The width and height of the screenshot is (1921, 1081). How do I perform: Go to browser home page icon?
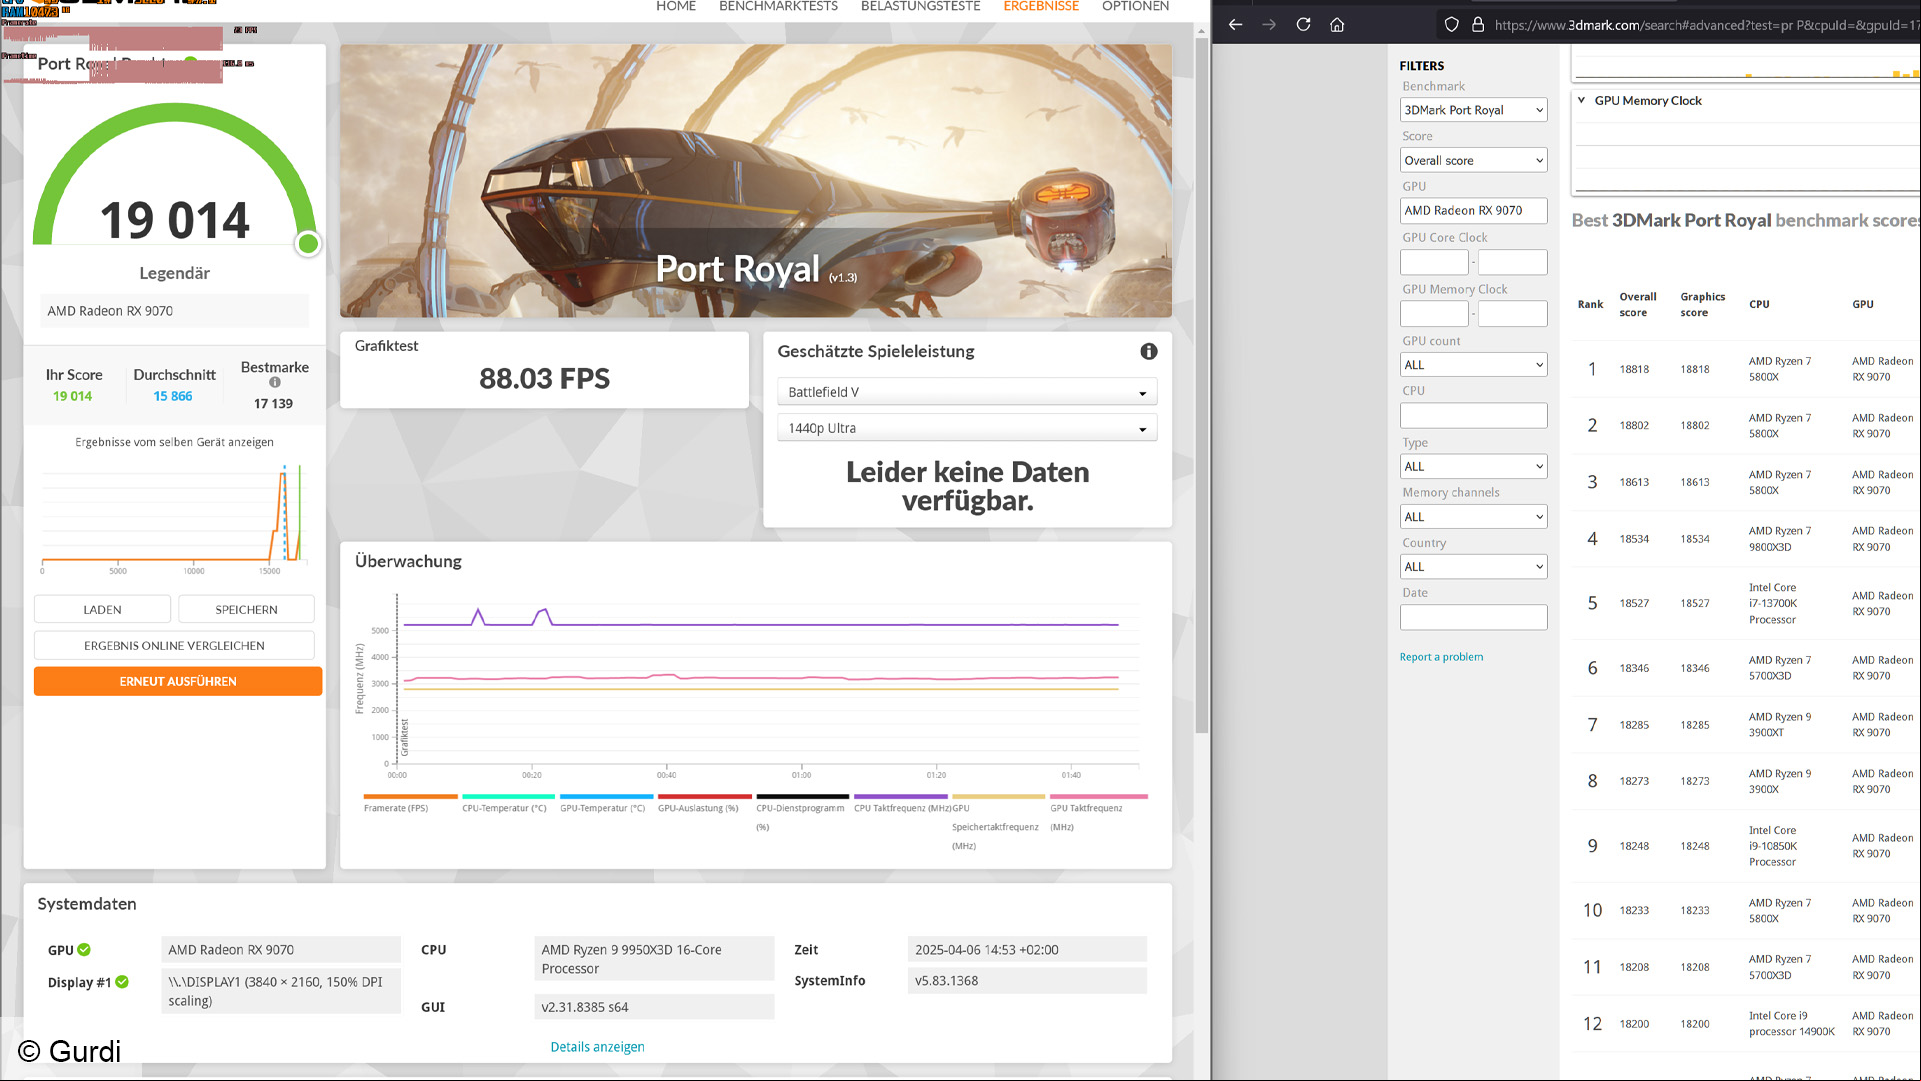(1337, 25)
